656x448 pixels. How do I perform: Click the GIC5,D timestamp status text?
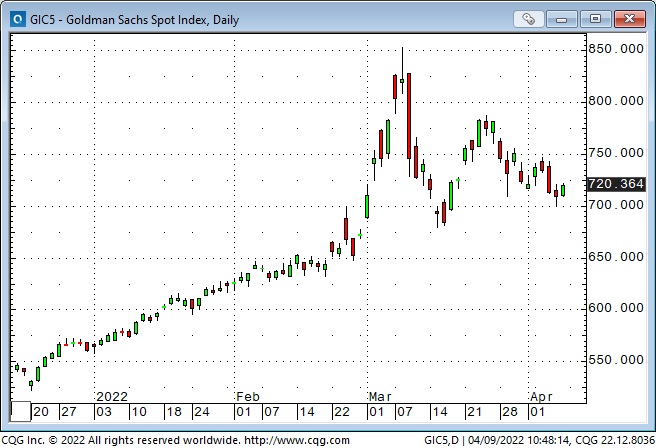539,440
